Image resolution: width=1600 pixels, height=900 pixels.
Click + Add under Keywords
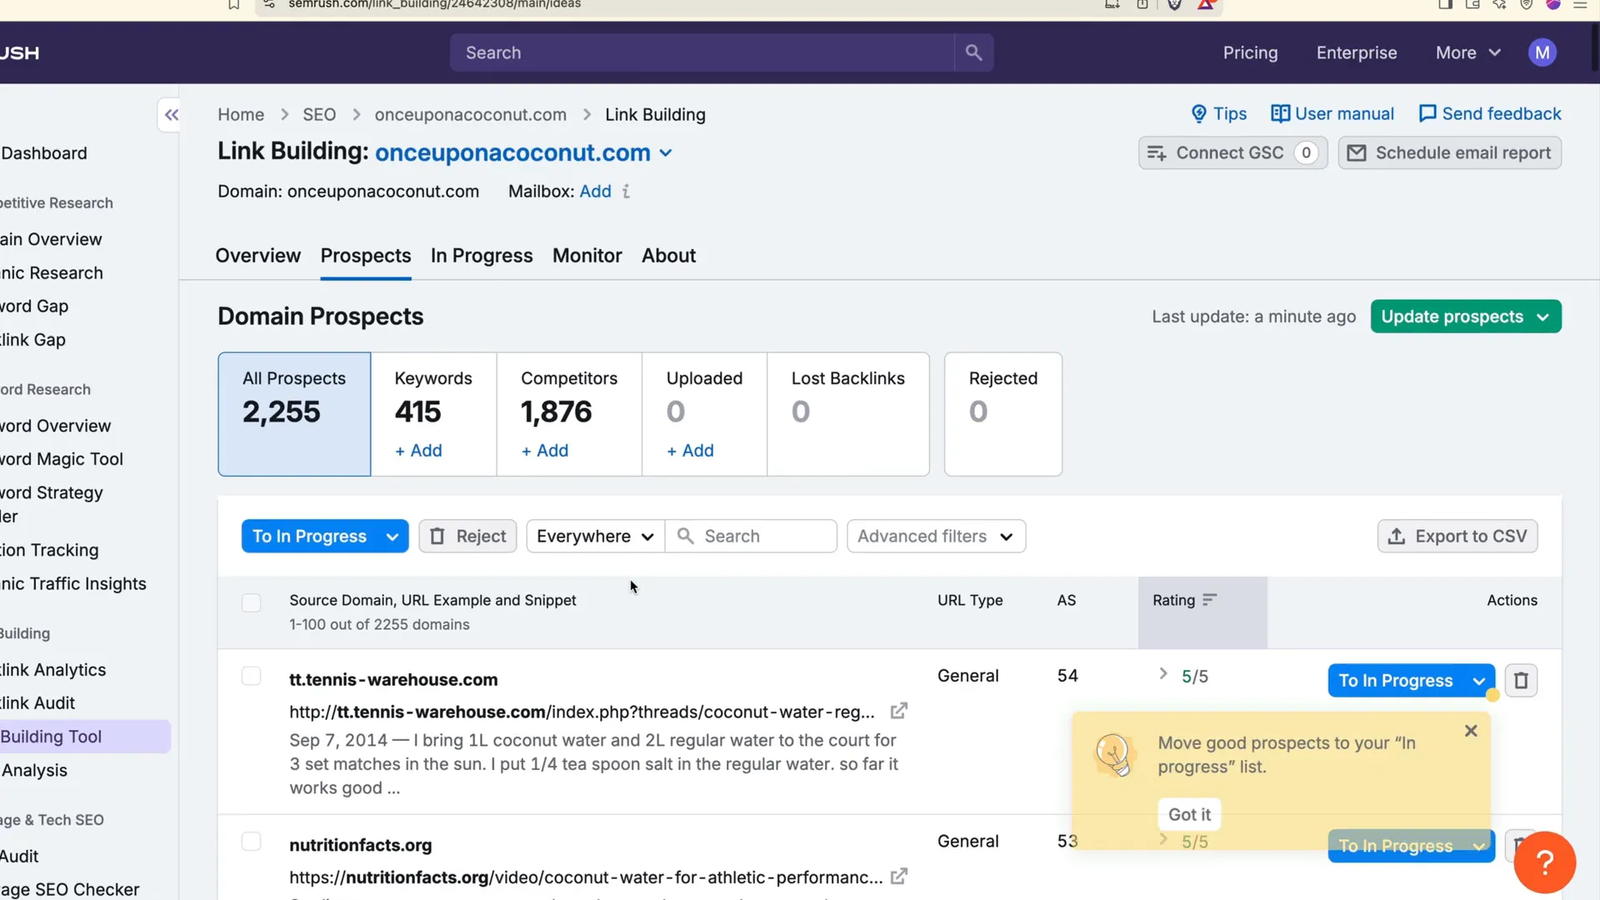418,451
